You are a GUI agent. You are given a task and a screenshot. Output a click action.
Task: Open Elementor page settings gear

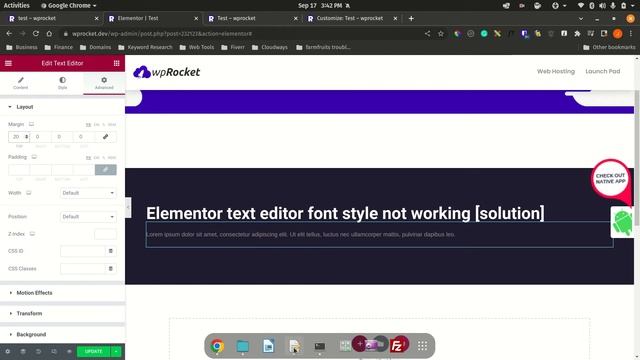point(7,351)
